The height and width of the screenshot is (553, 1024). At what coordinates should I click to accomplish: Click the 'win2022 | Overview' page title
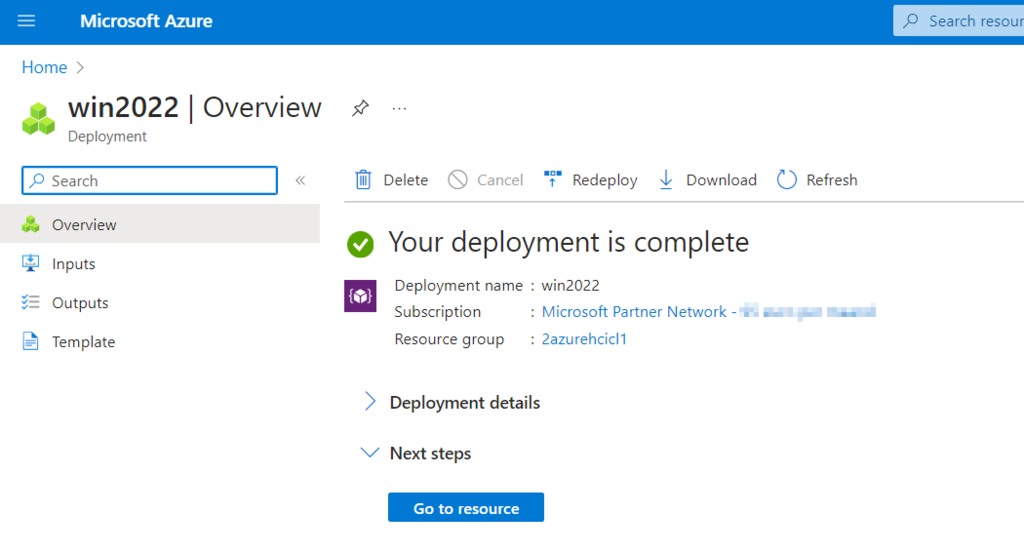[x=195, y=107]
